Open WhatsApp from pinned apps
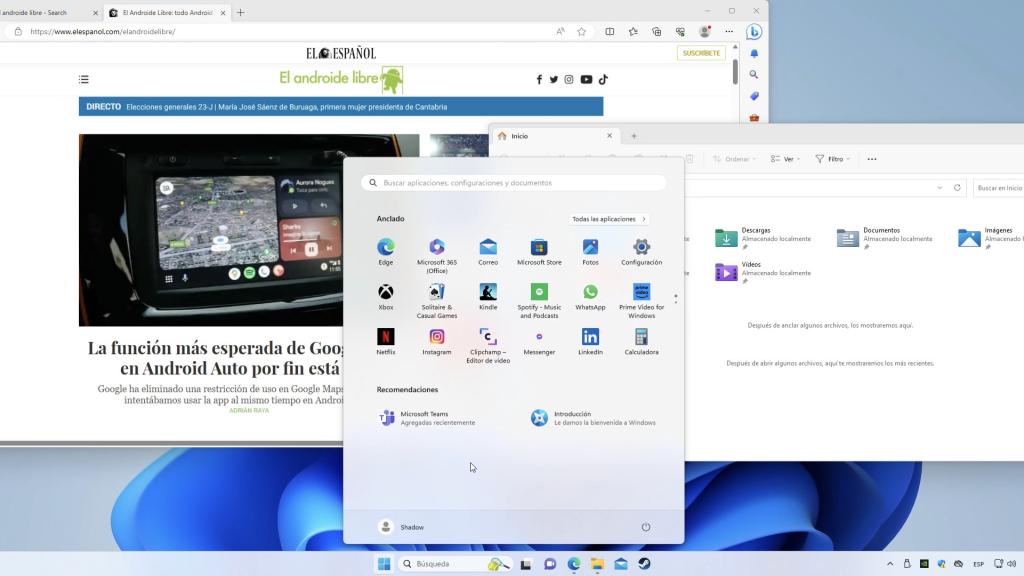The width and height of the screenshot is (1024, 576). (x=590, y=296)
